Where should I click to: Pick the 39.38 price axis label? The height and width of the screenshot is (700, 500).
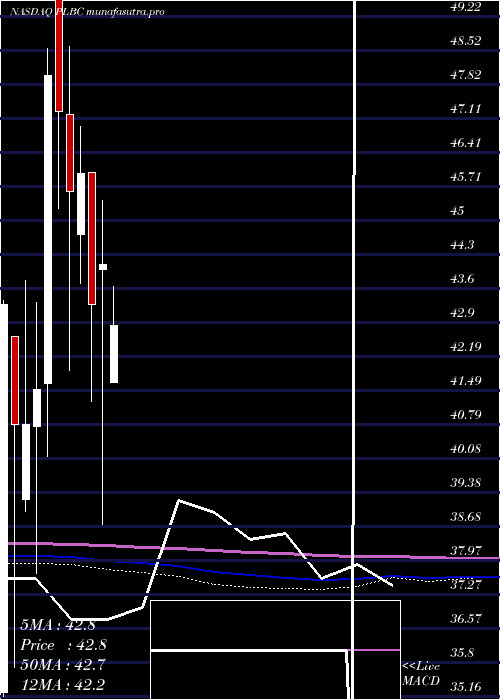pos(466,483)
